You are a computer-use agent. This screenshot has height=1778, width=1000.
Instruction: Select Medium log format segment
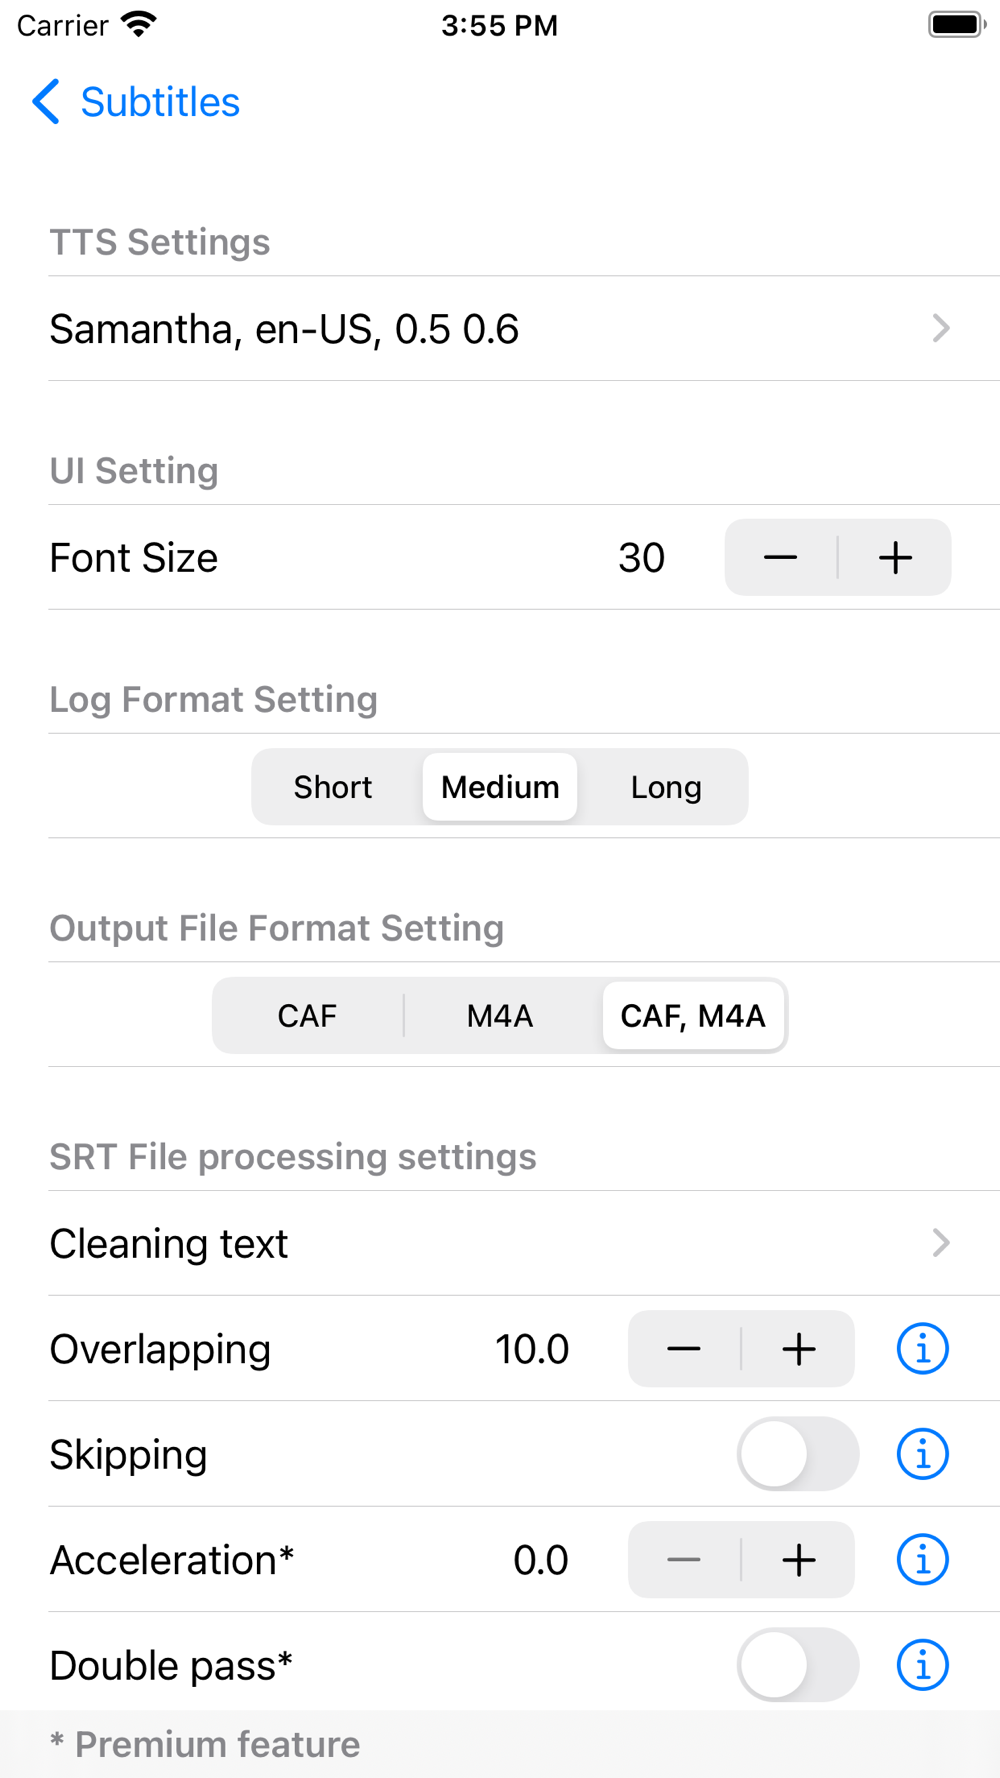pyautogui.click(x=500, y=787)
